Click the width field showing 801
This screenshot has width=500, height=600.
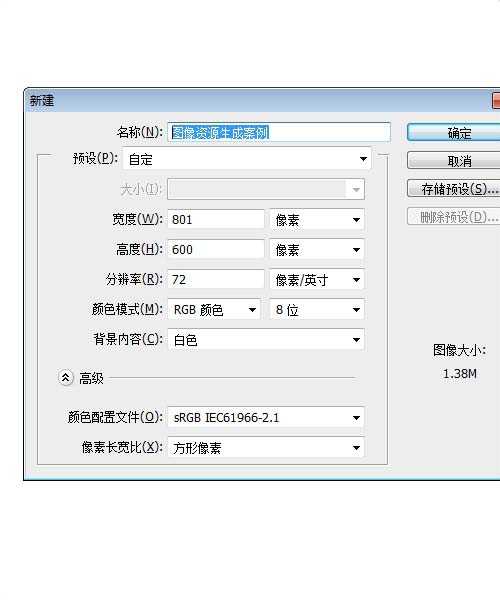pyautogui.click(x=216, y=219)
